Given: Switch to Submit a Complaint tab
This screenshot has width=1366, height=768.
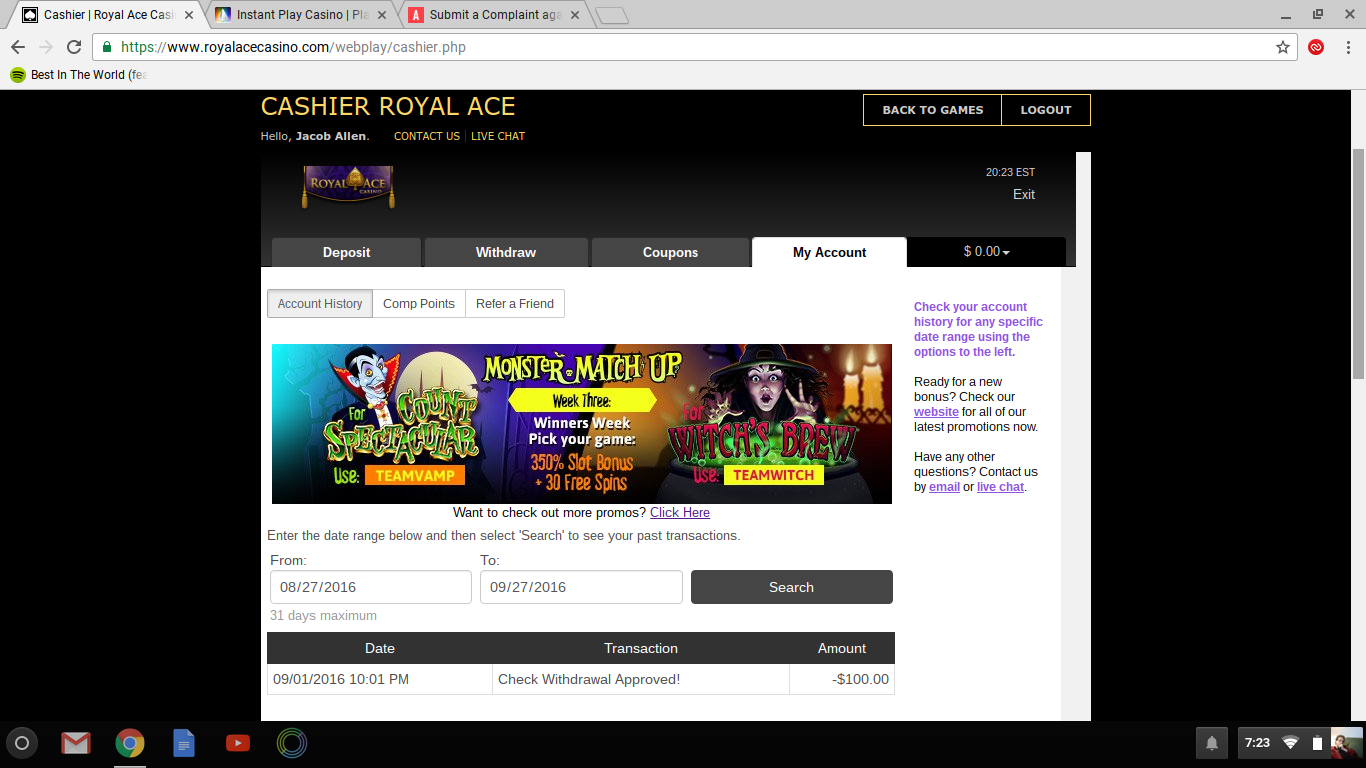Looking at the screenshot, I should coord(495,15).
